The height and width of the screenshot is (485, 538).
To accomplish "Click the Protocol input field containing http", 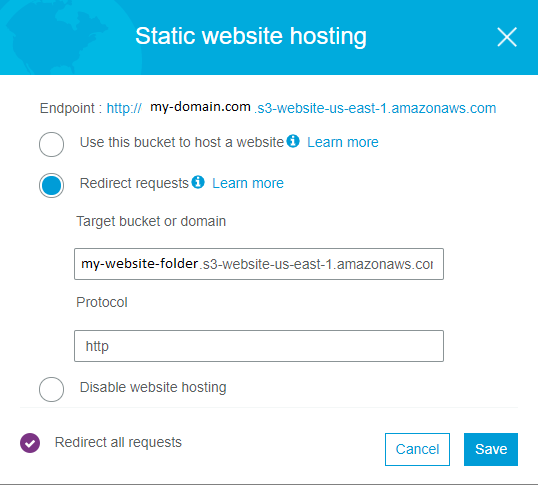I will pyautogui.click(x=259, y=346).
